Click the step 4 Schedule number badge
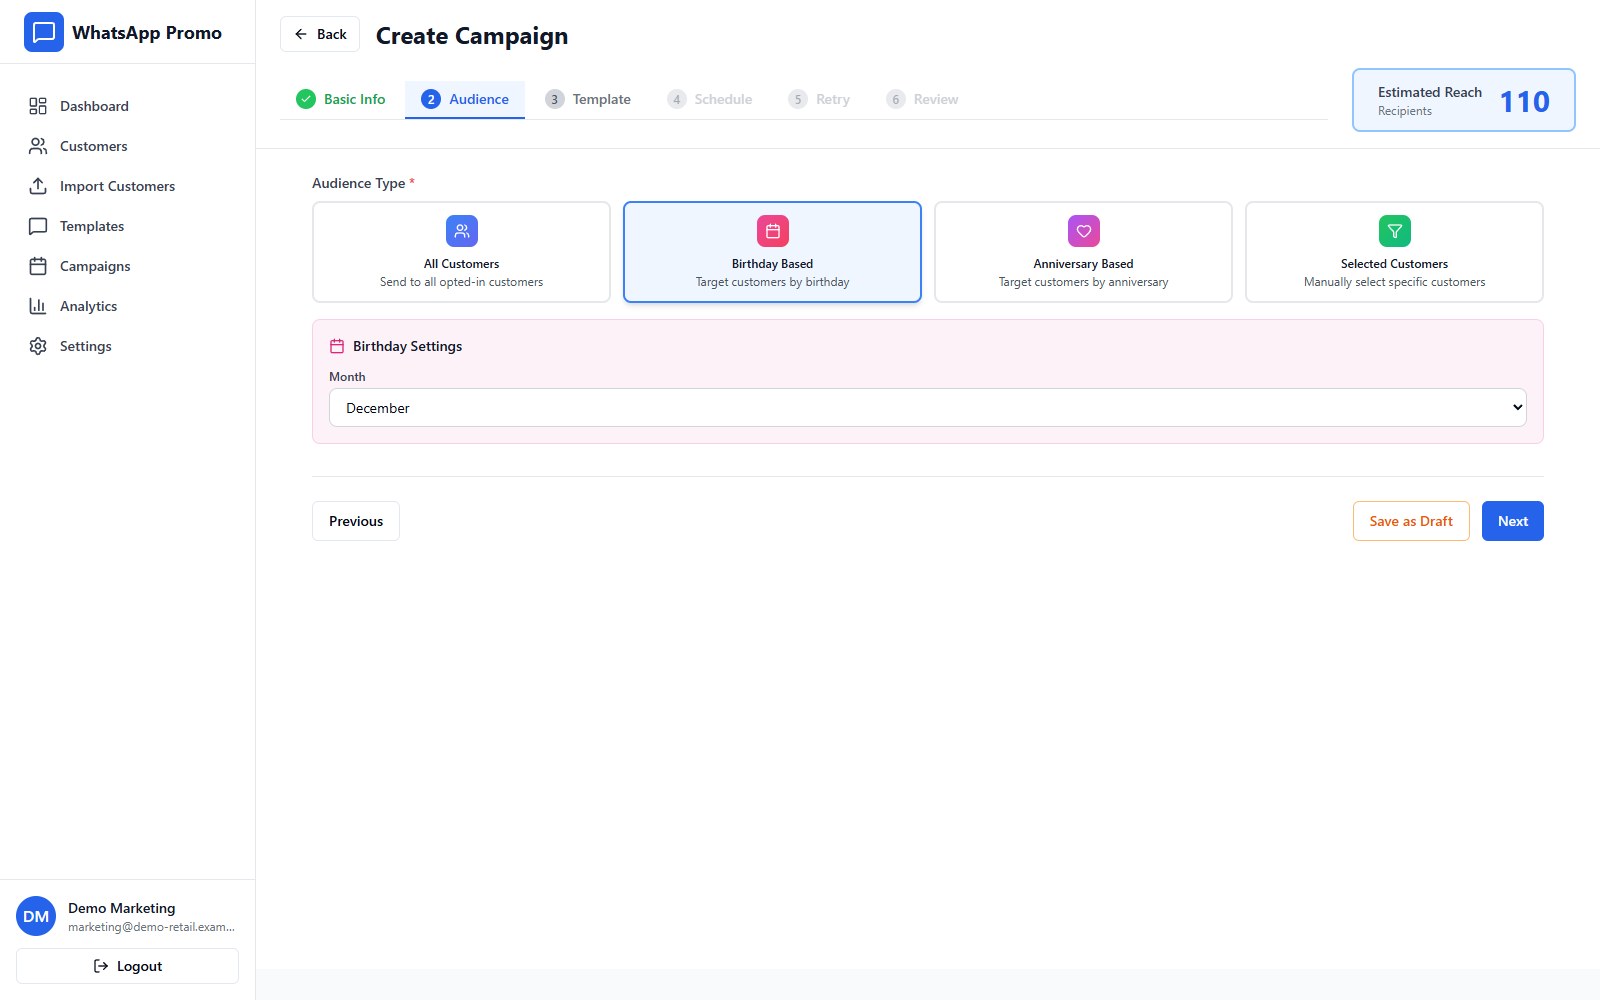The height and width of the screenshot is (1000, 1600). tap(677, 99)
